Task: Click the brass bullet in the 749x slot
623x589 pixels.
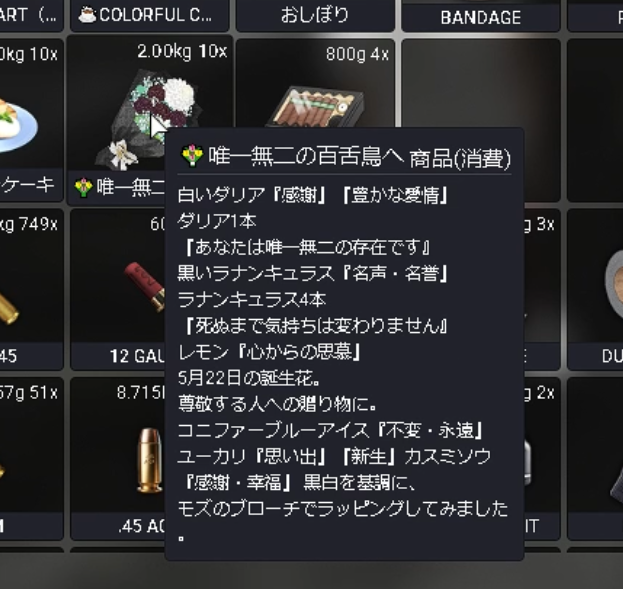Action: pyautogui.click(x=9, y=308)
